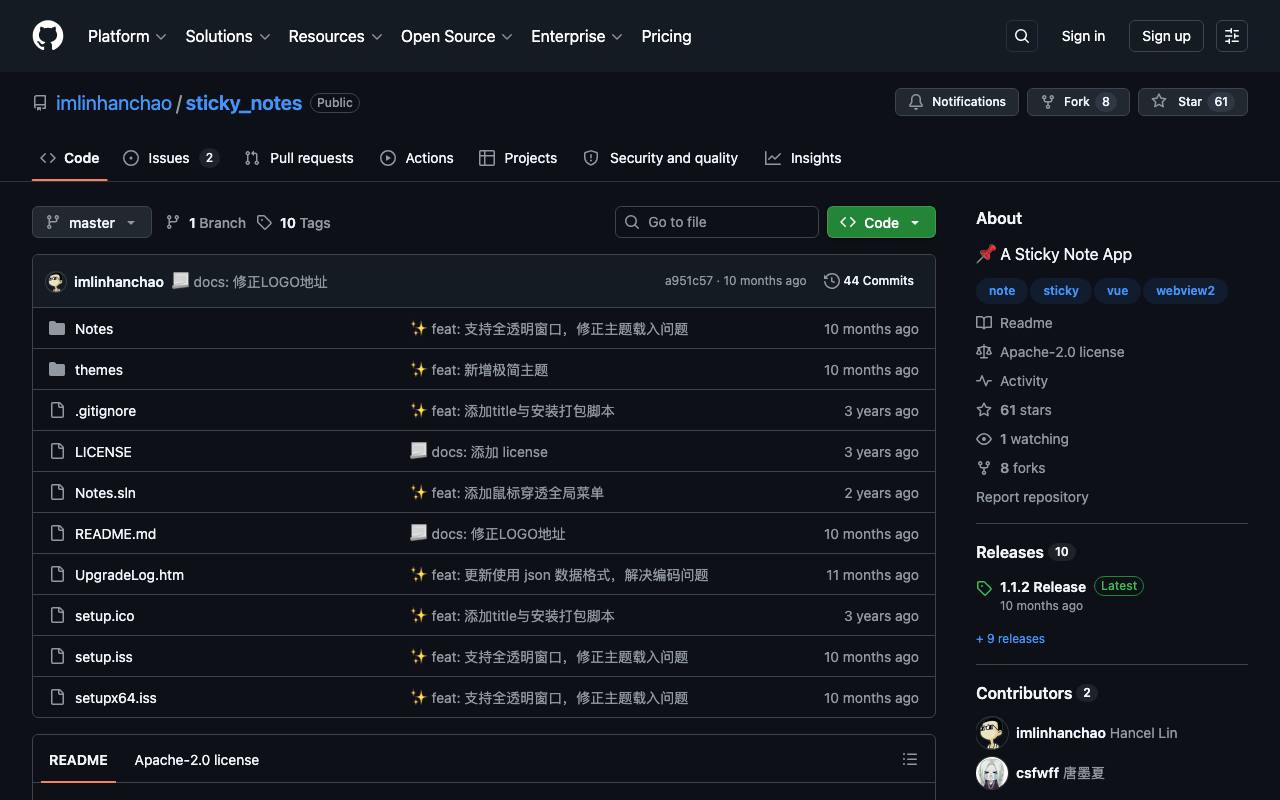
Task: Open the green Code dropdown button
Action: tap(881, 222)
